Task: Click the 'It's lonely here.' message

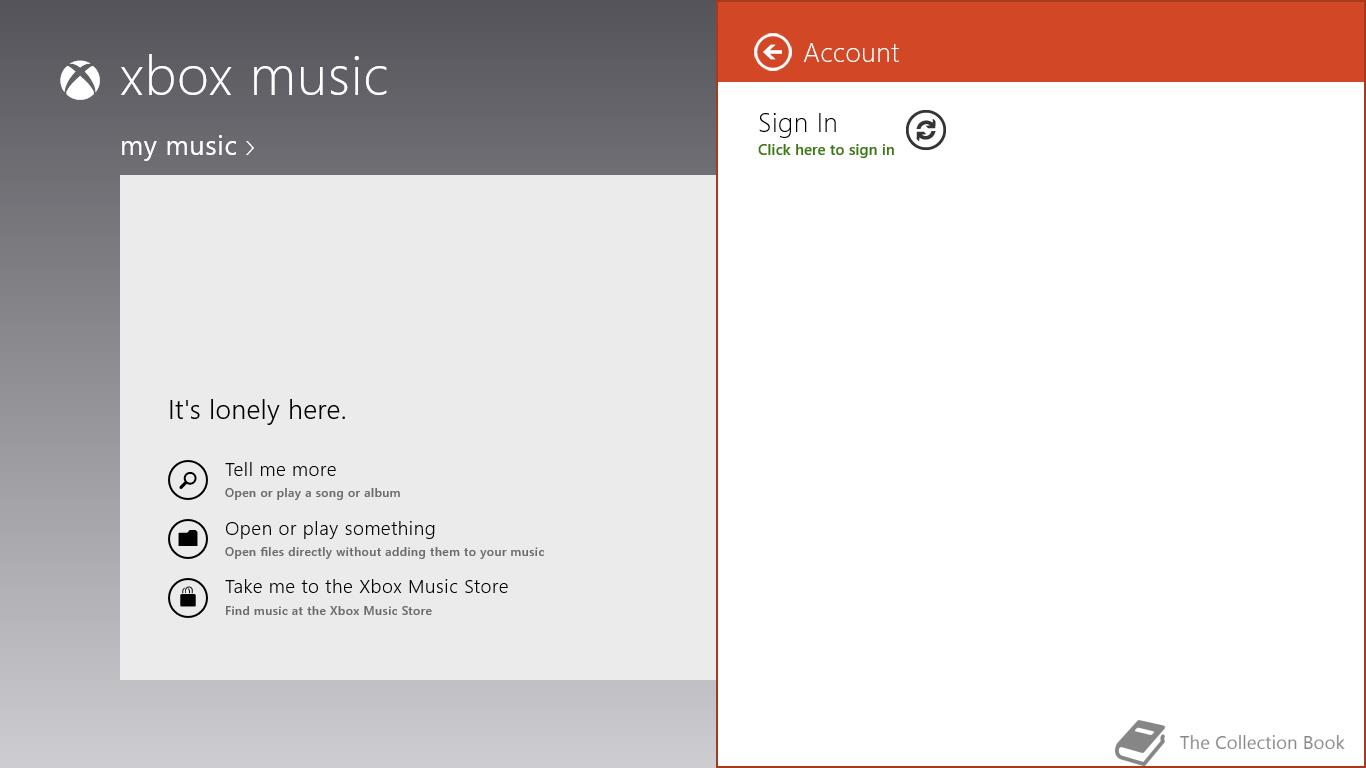Action: click(x=257, y=410)
